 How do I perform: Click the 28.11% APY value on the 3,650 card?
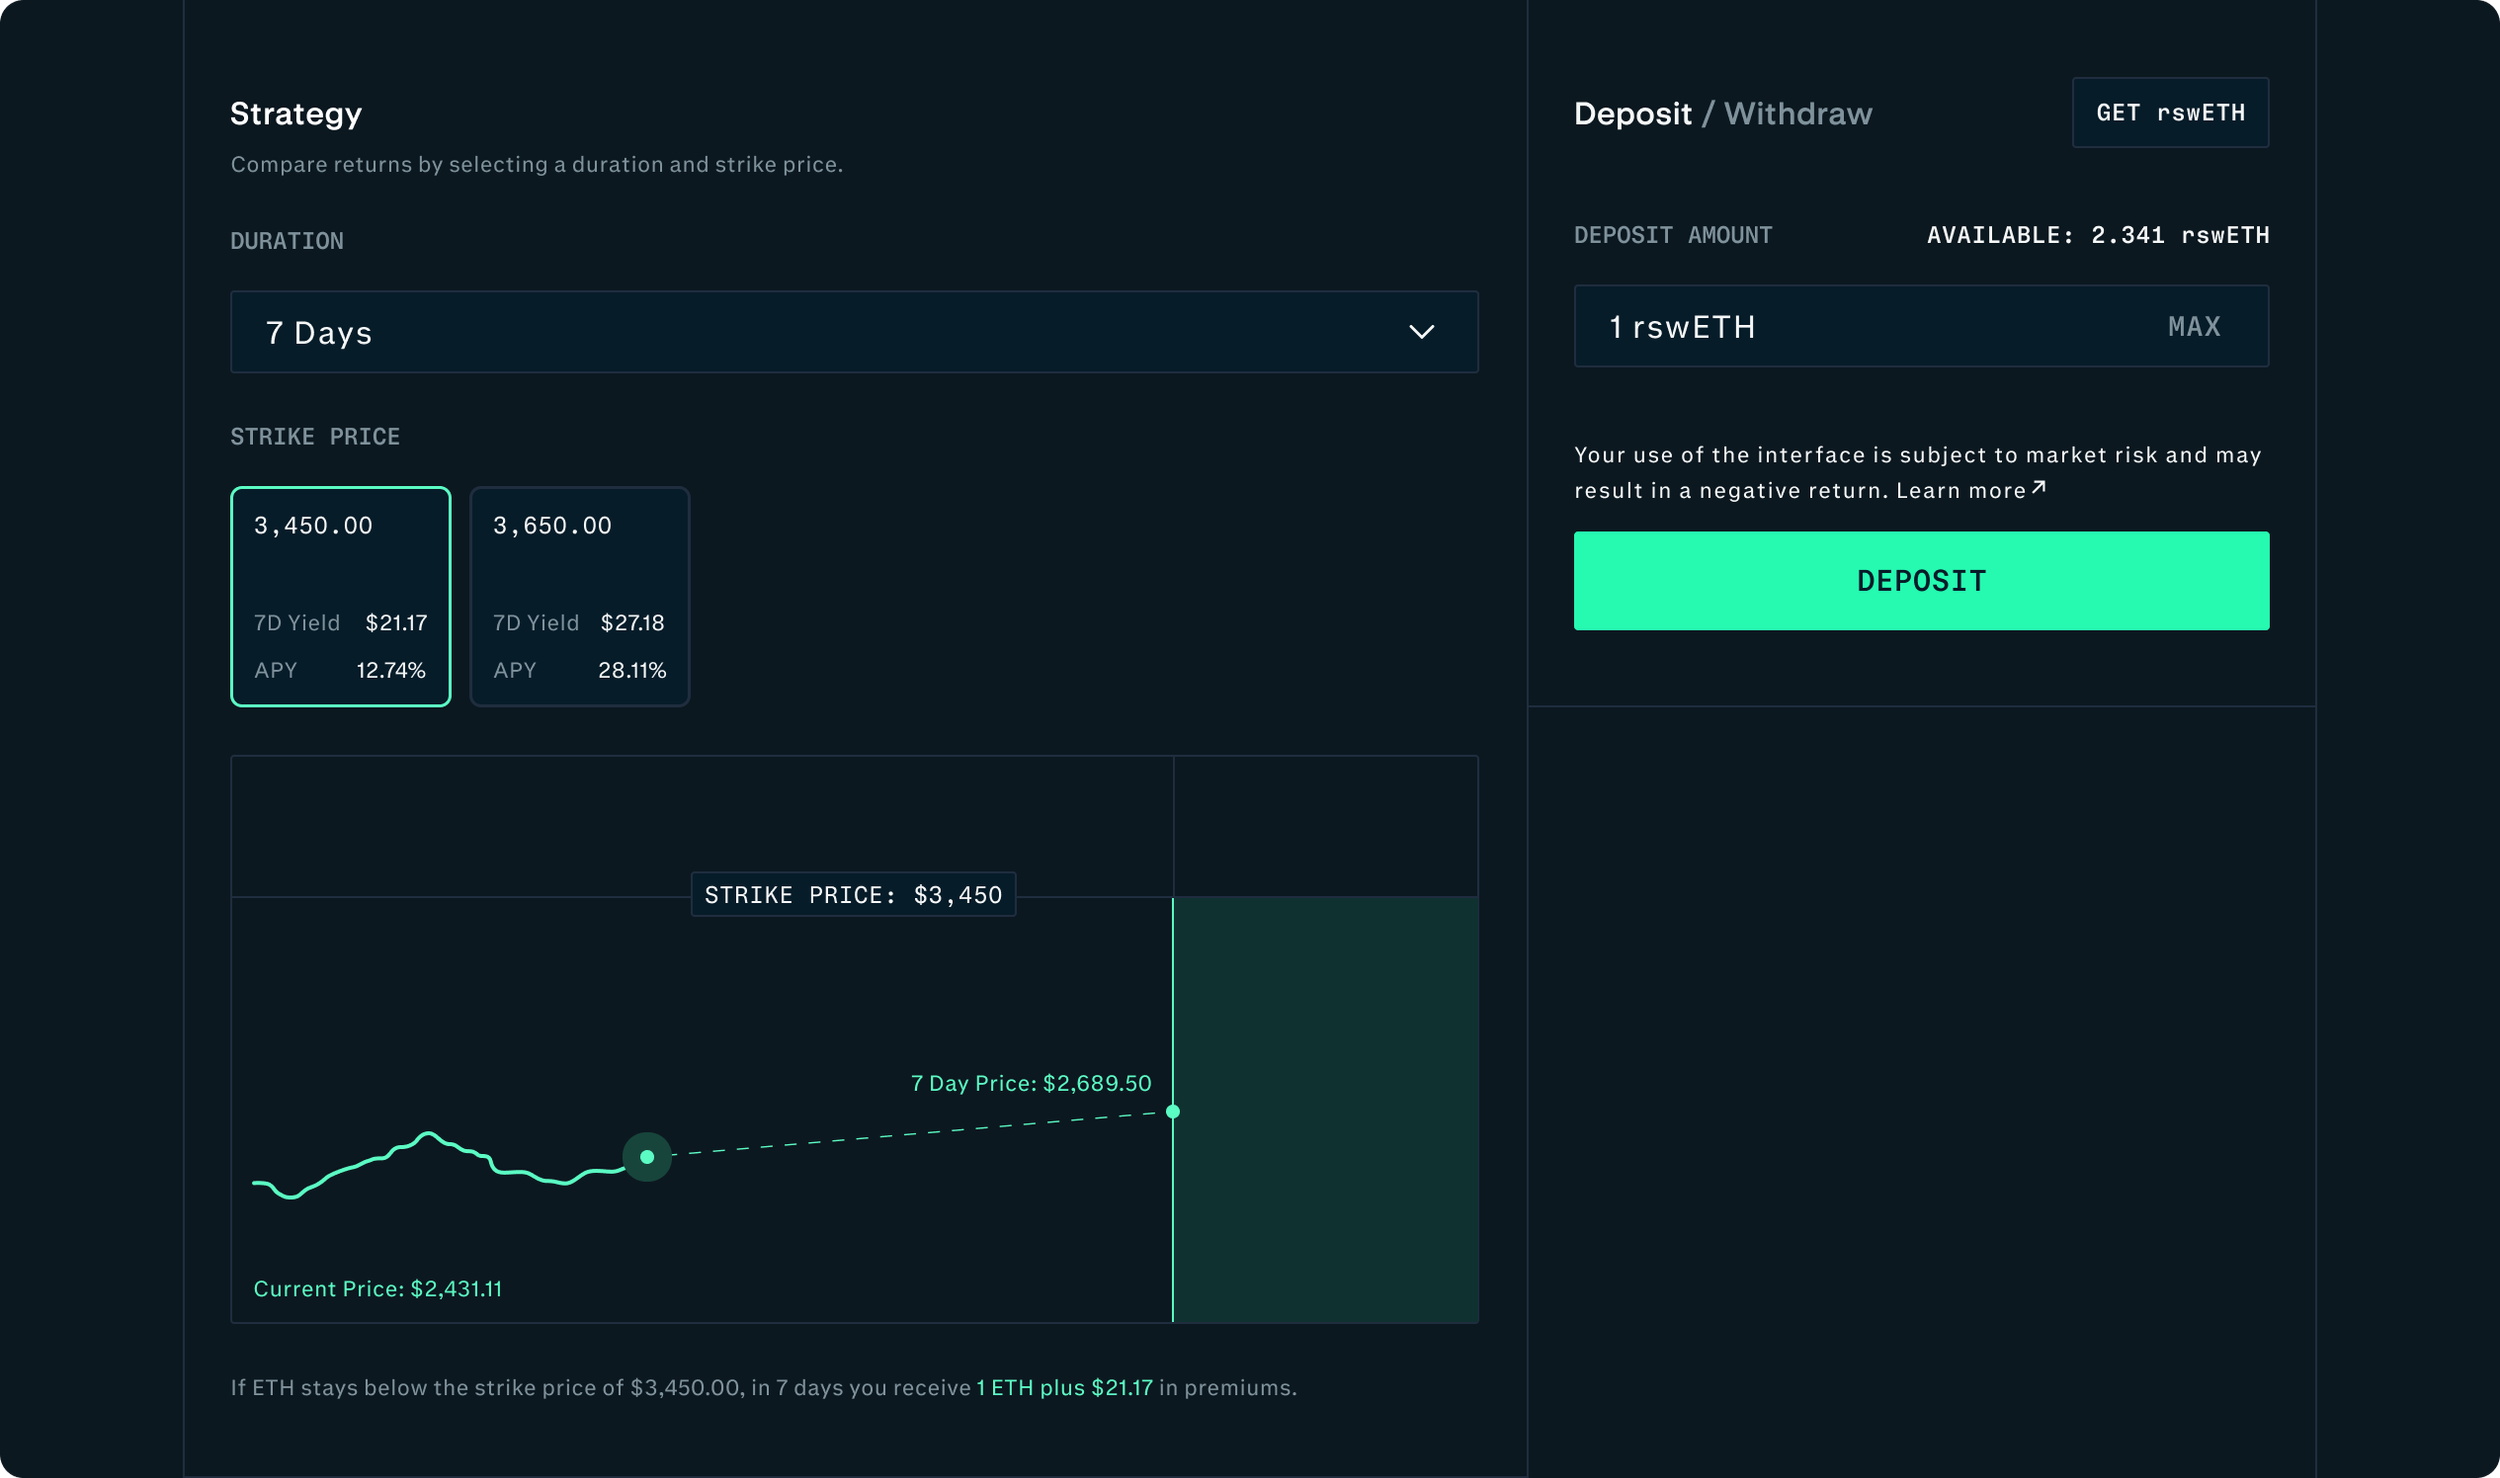click(632, 670)
